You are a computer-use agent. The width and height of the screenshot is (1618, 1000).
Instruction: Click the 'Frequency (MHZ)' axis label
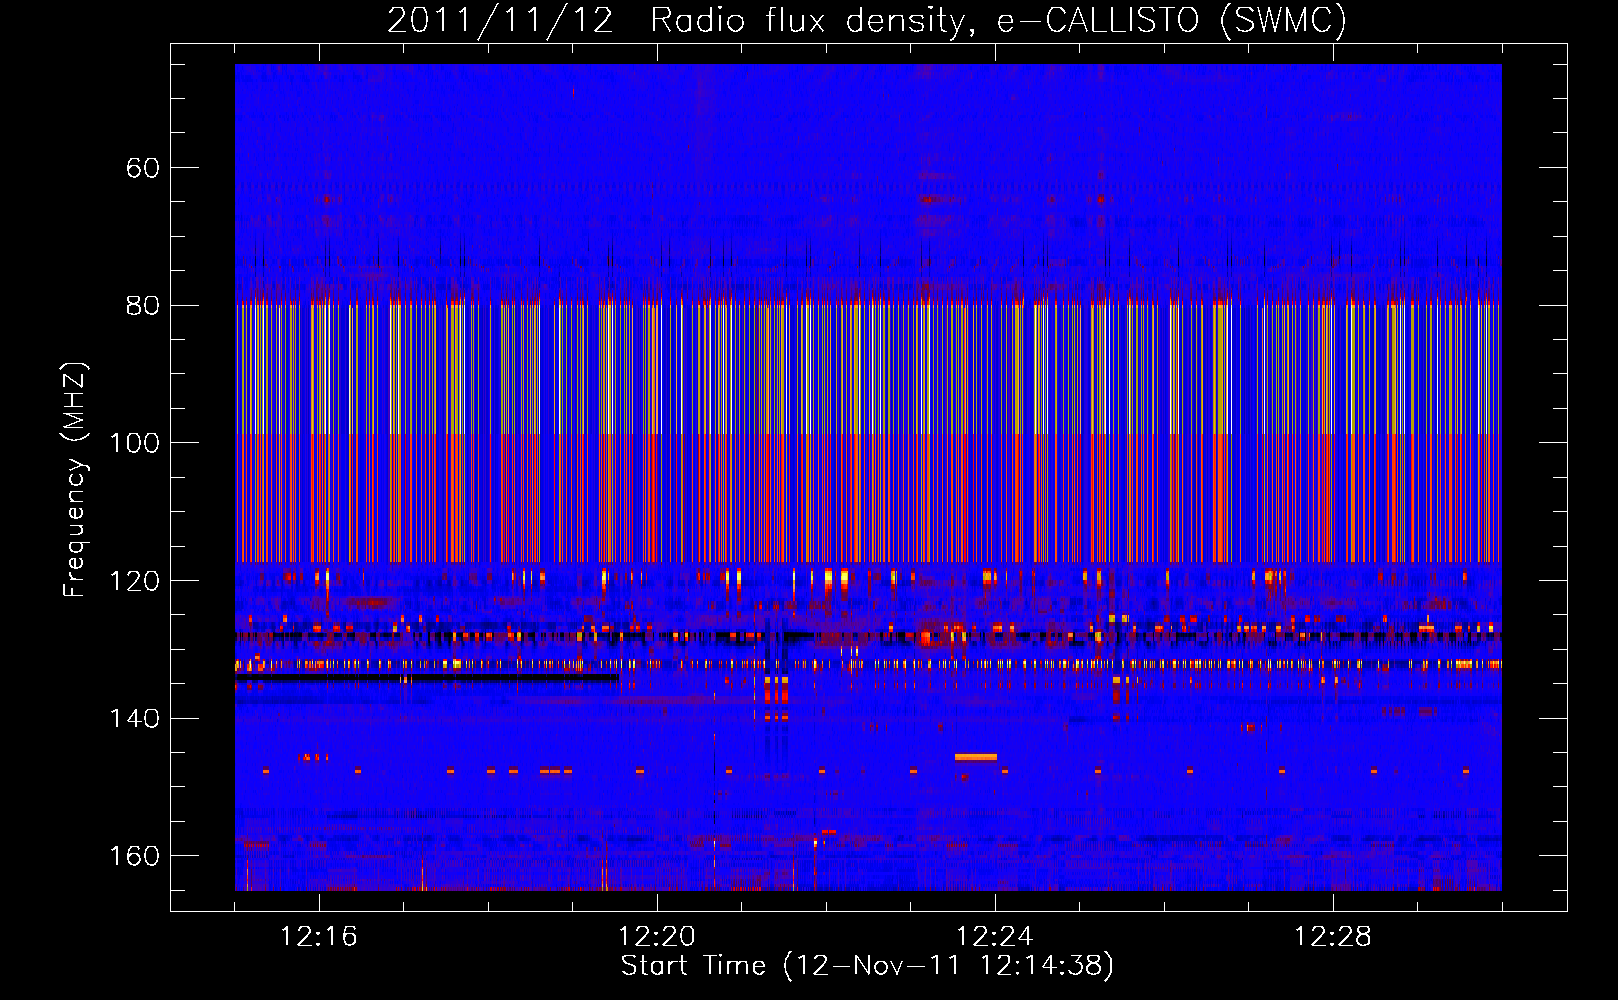click(x=74, y=480)
